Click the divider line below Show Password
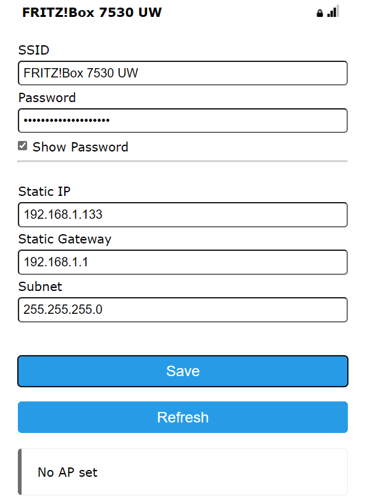Screen dimensions: 369x502 [x=183, y=161]
